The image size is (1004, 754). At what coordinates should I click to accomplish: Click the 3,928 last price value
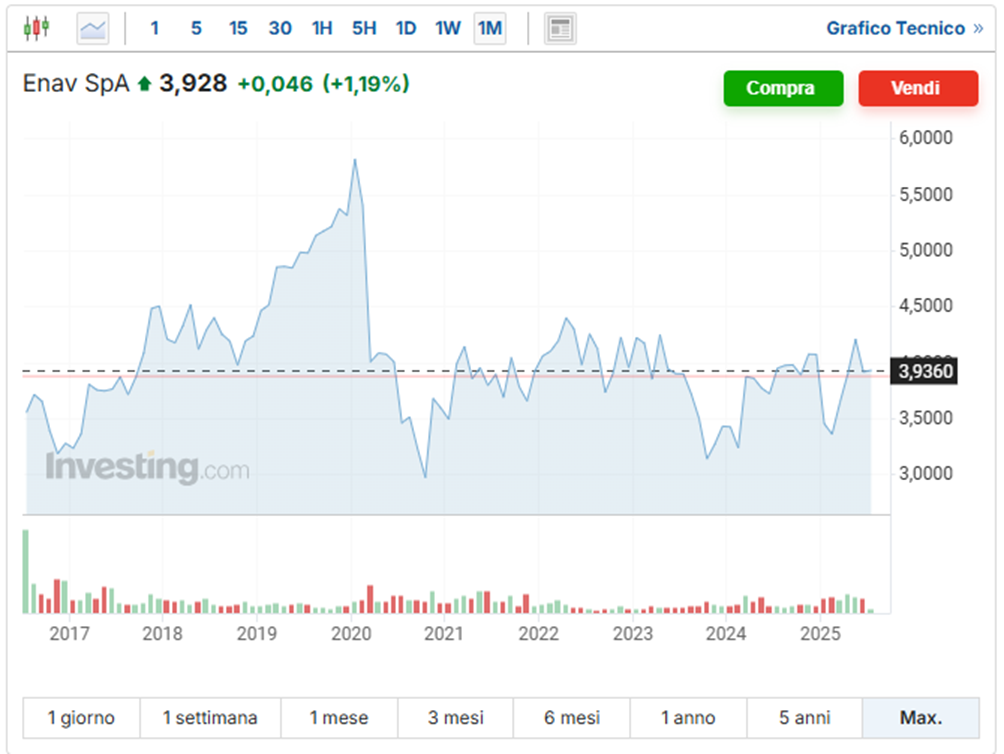193,83
